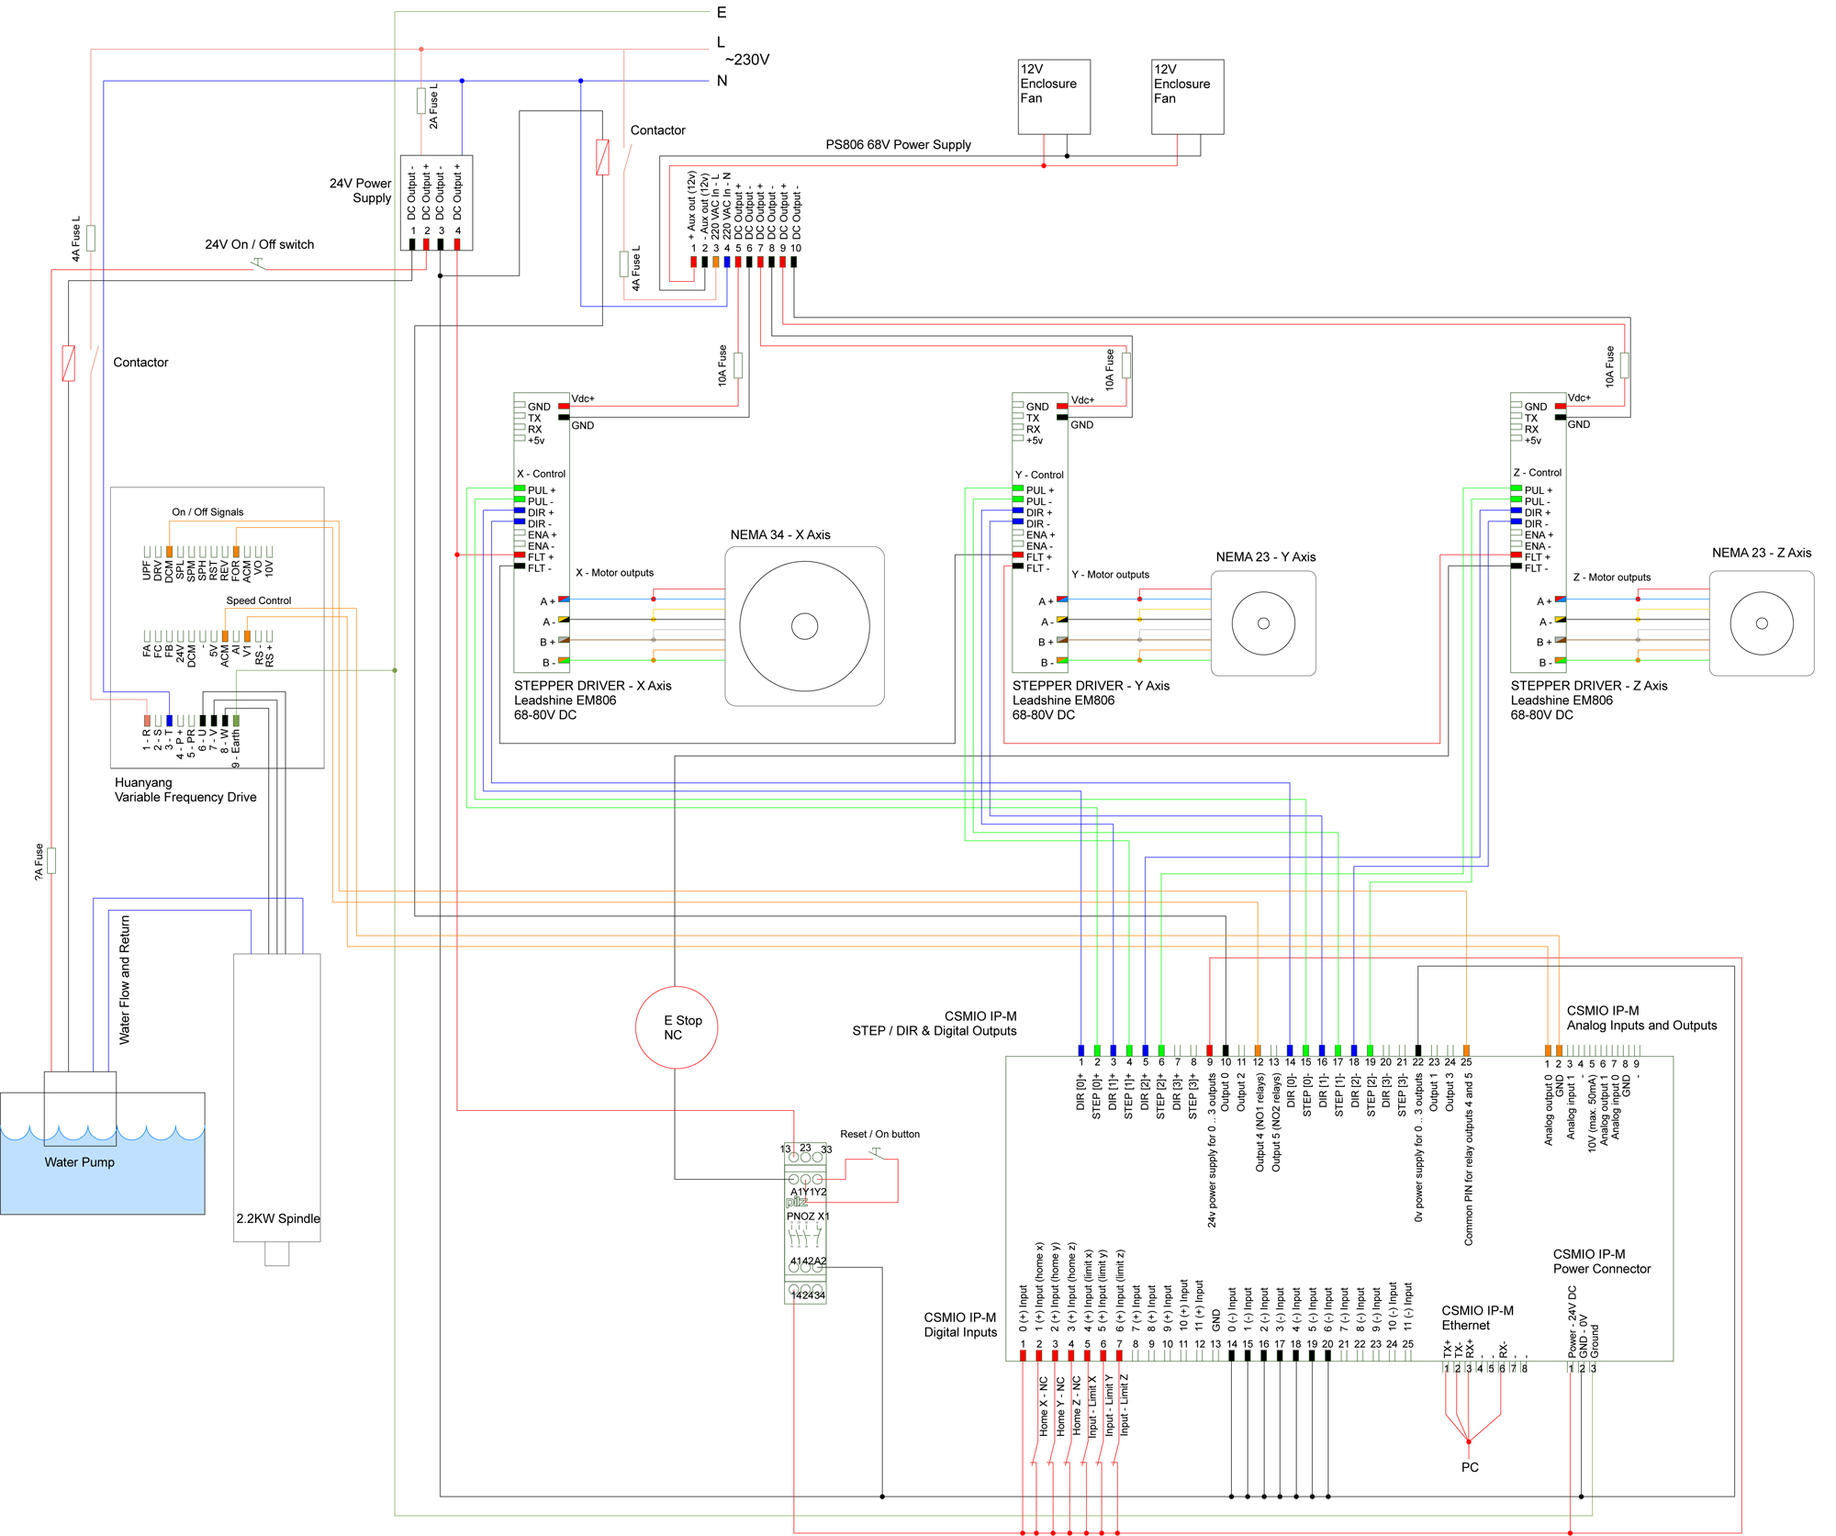Image resolution: width=1836 pixels, height=1536 pixels.
Task: Click the Water Pump tank graphic
Action: (x=102, y=1152)
